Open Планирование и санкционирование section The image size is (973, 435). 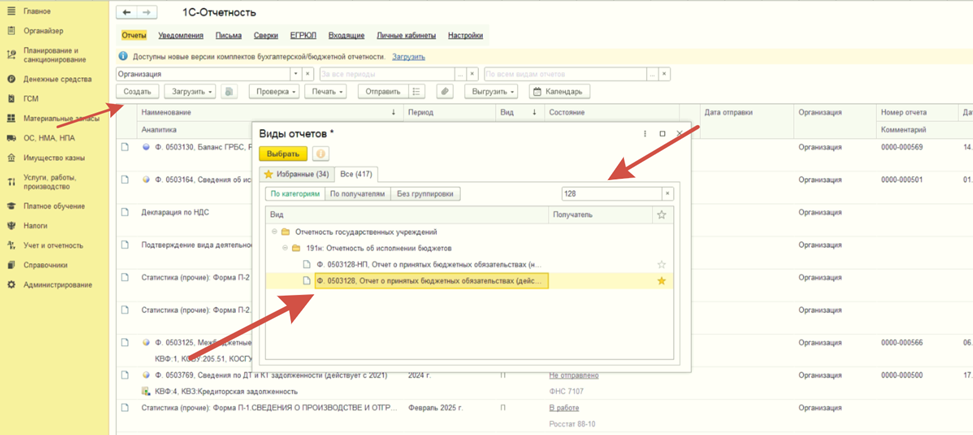53,55
